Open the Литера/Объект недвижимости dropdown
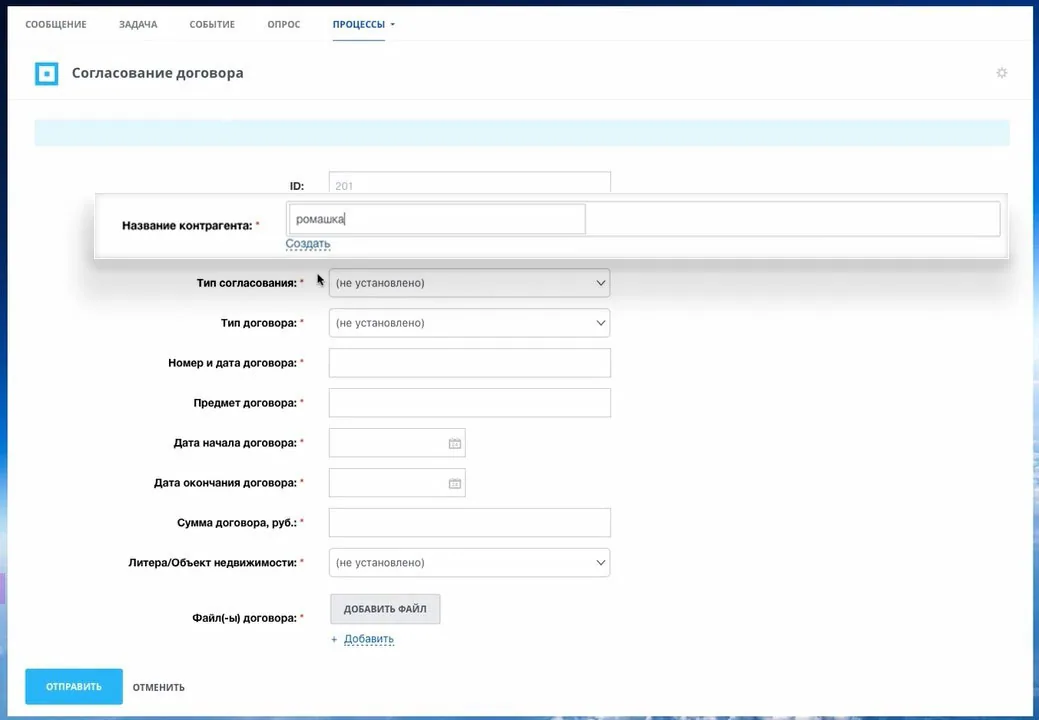The image size is (1039, 720). [x=469, y=563]
